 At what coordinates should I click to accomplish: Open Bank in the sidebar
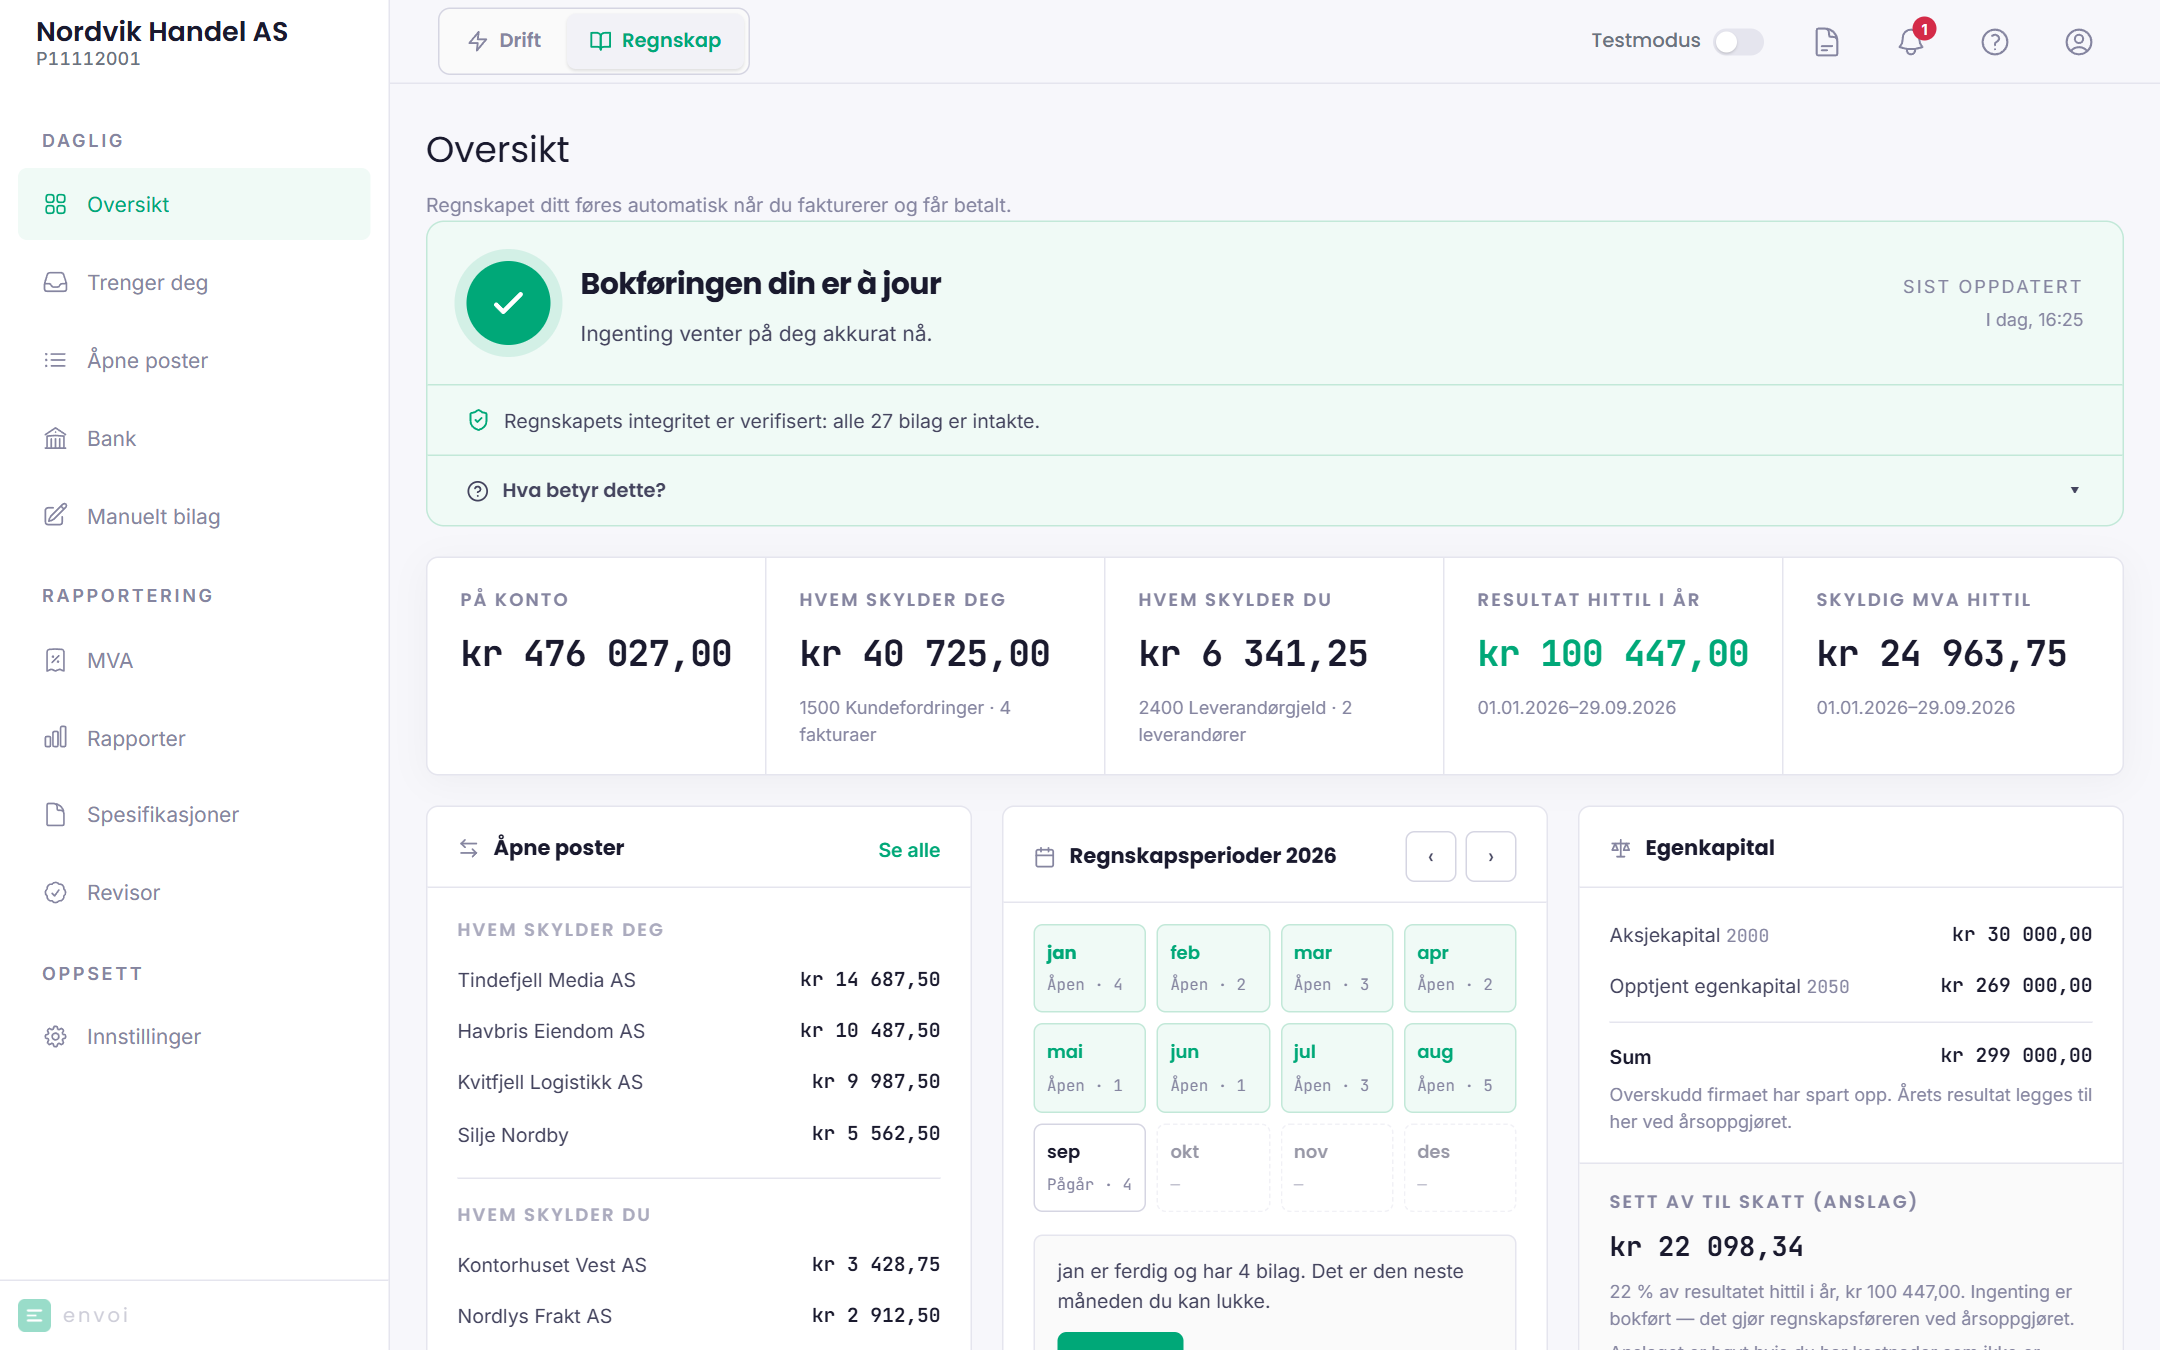(194, 438)
